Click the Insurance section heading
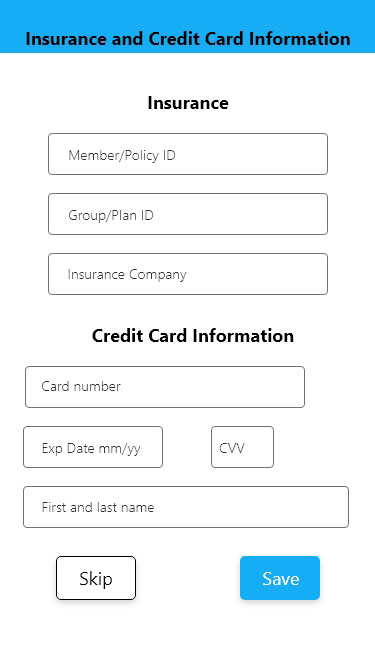This screenshot has width=375, height=667. [188, 103]
